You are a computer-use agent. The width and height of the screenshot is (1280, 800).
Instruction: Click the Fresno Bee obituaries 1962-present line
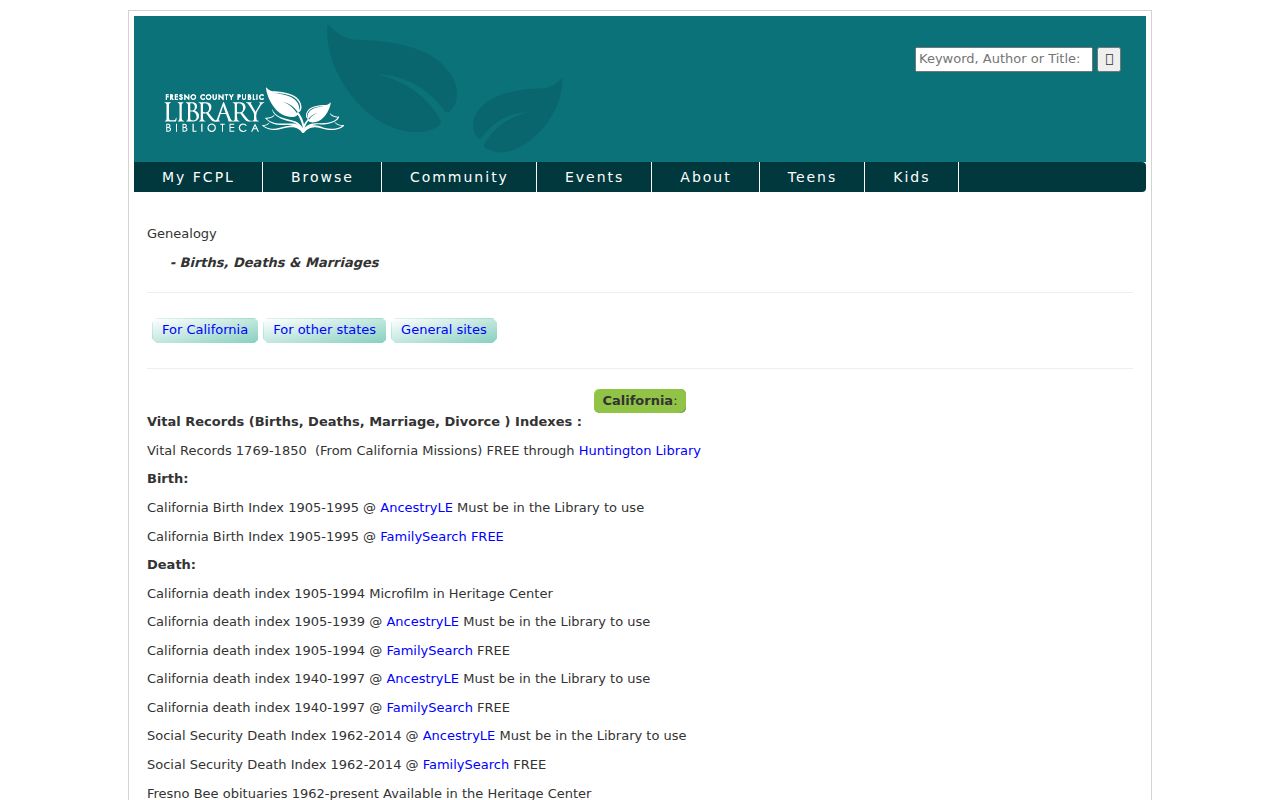(x=369, y=794)
